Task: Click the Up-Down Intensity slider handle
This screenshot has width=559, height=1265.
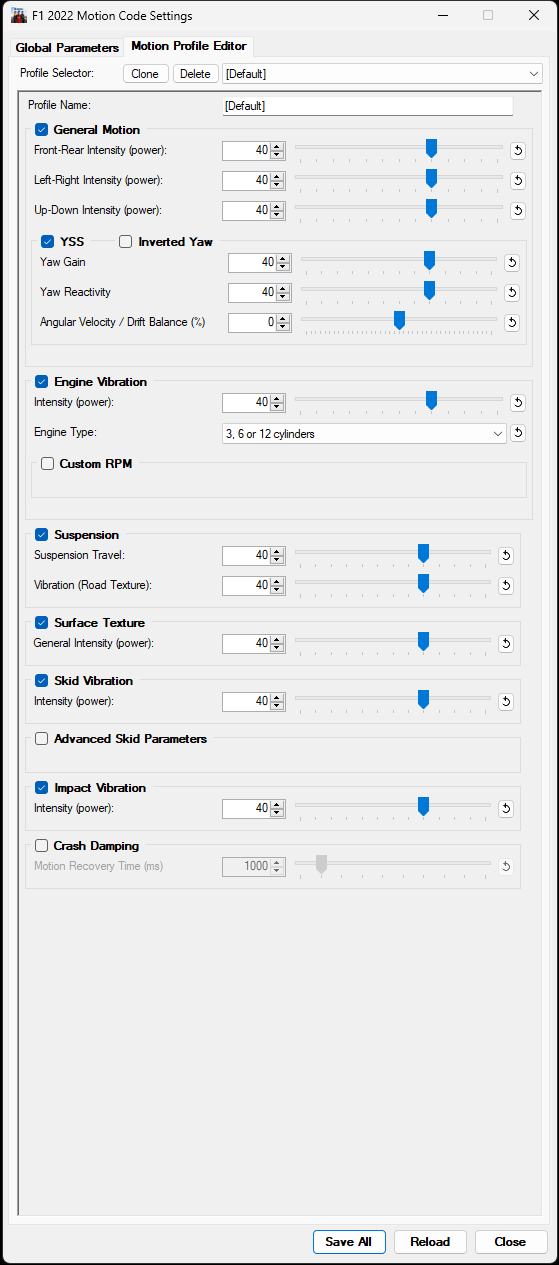Action: (431, 208)
